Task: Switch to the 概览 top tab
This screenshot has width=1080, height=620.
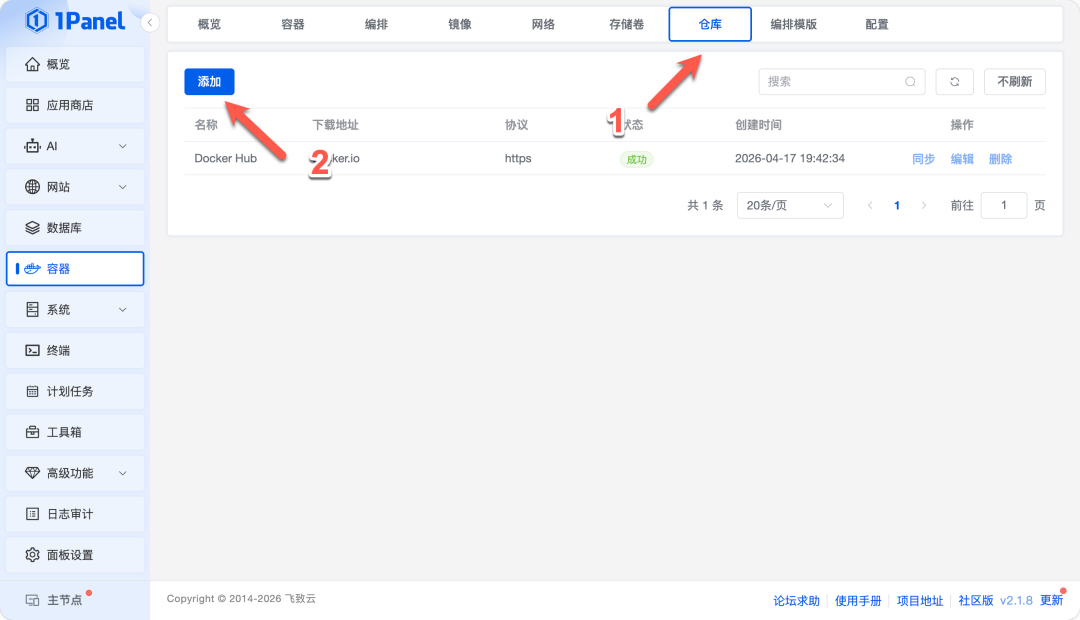Action: tap(209, 24)
